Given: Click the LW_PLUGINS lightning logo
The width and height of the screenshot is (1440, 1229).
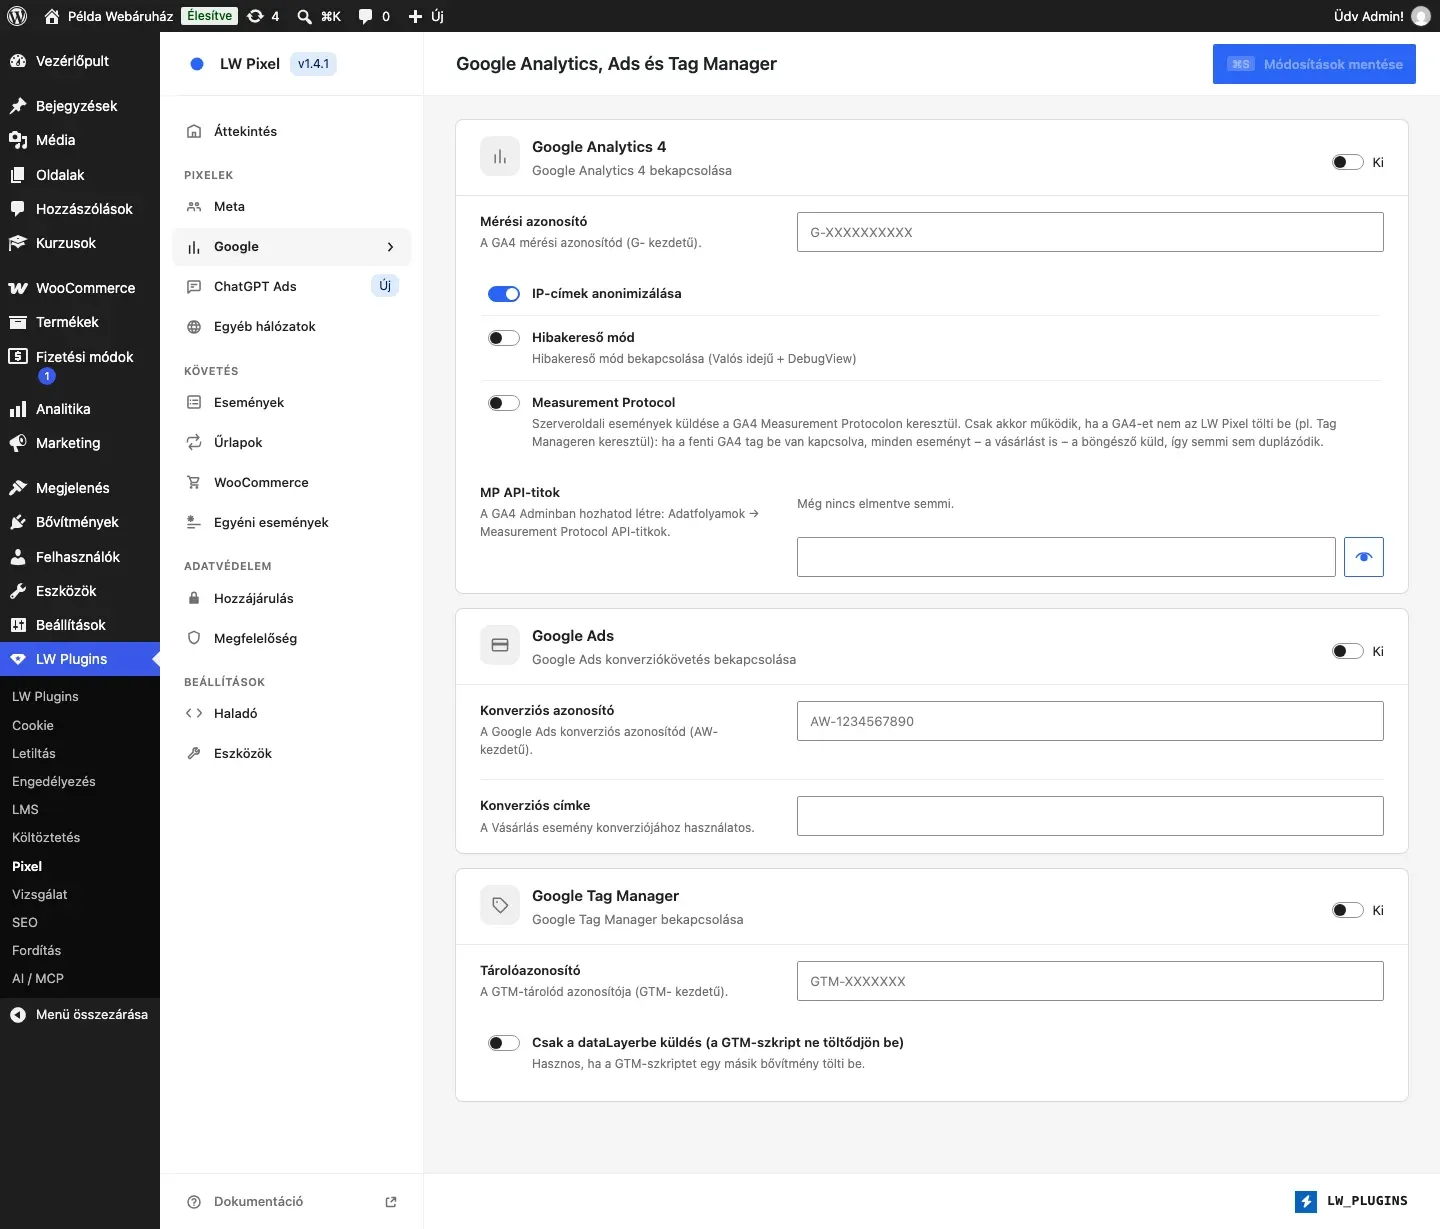Looking at the screenshot, I should [1306, 1201].
